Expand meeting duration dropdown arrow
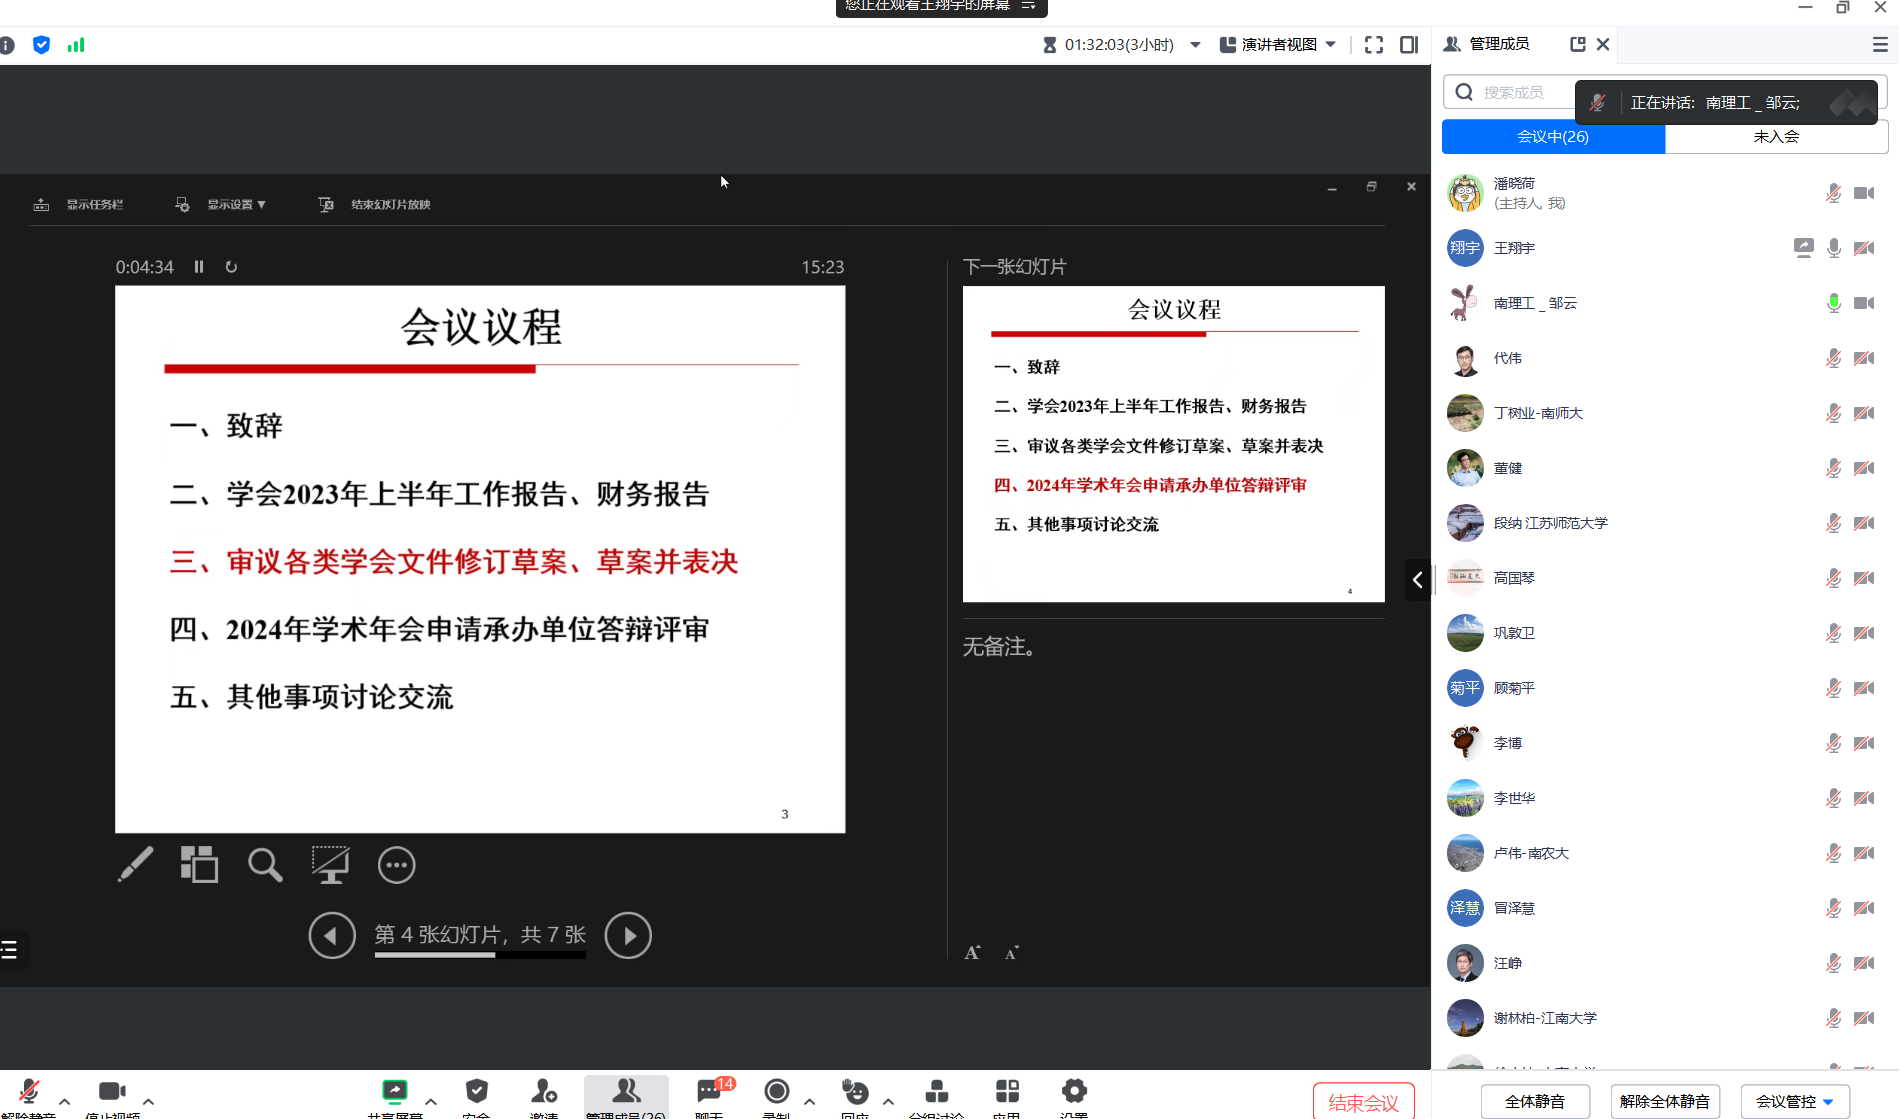The height and width of the screenshot is (1119, 1902). [1195, 45]
